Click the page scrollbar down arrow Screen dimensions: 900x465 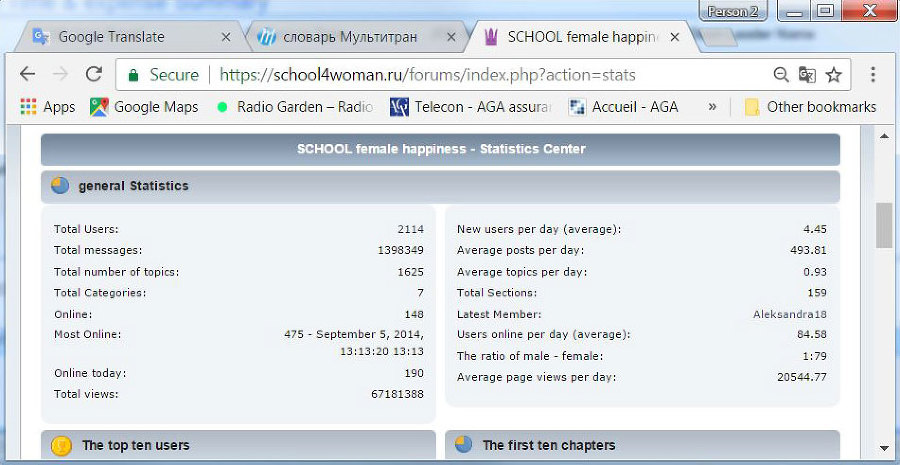click(884, 447)
